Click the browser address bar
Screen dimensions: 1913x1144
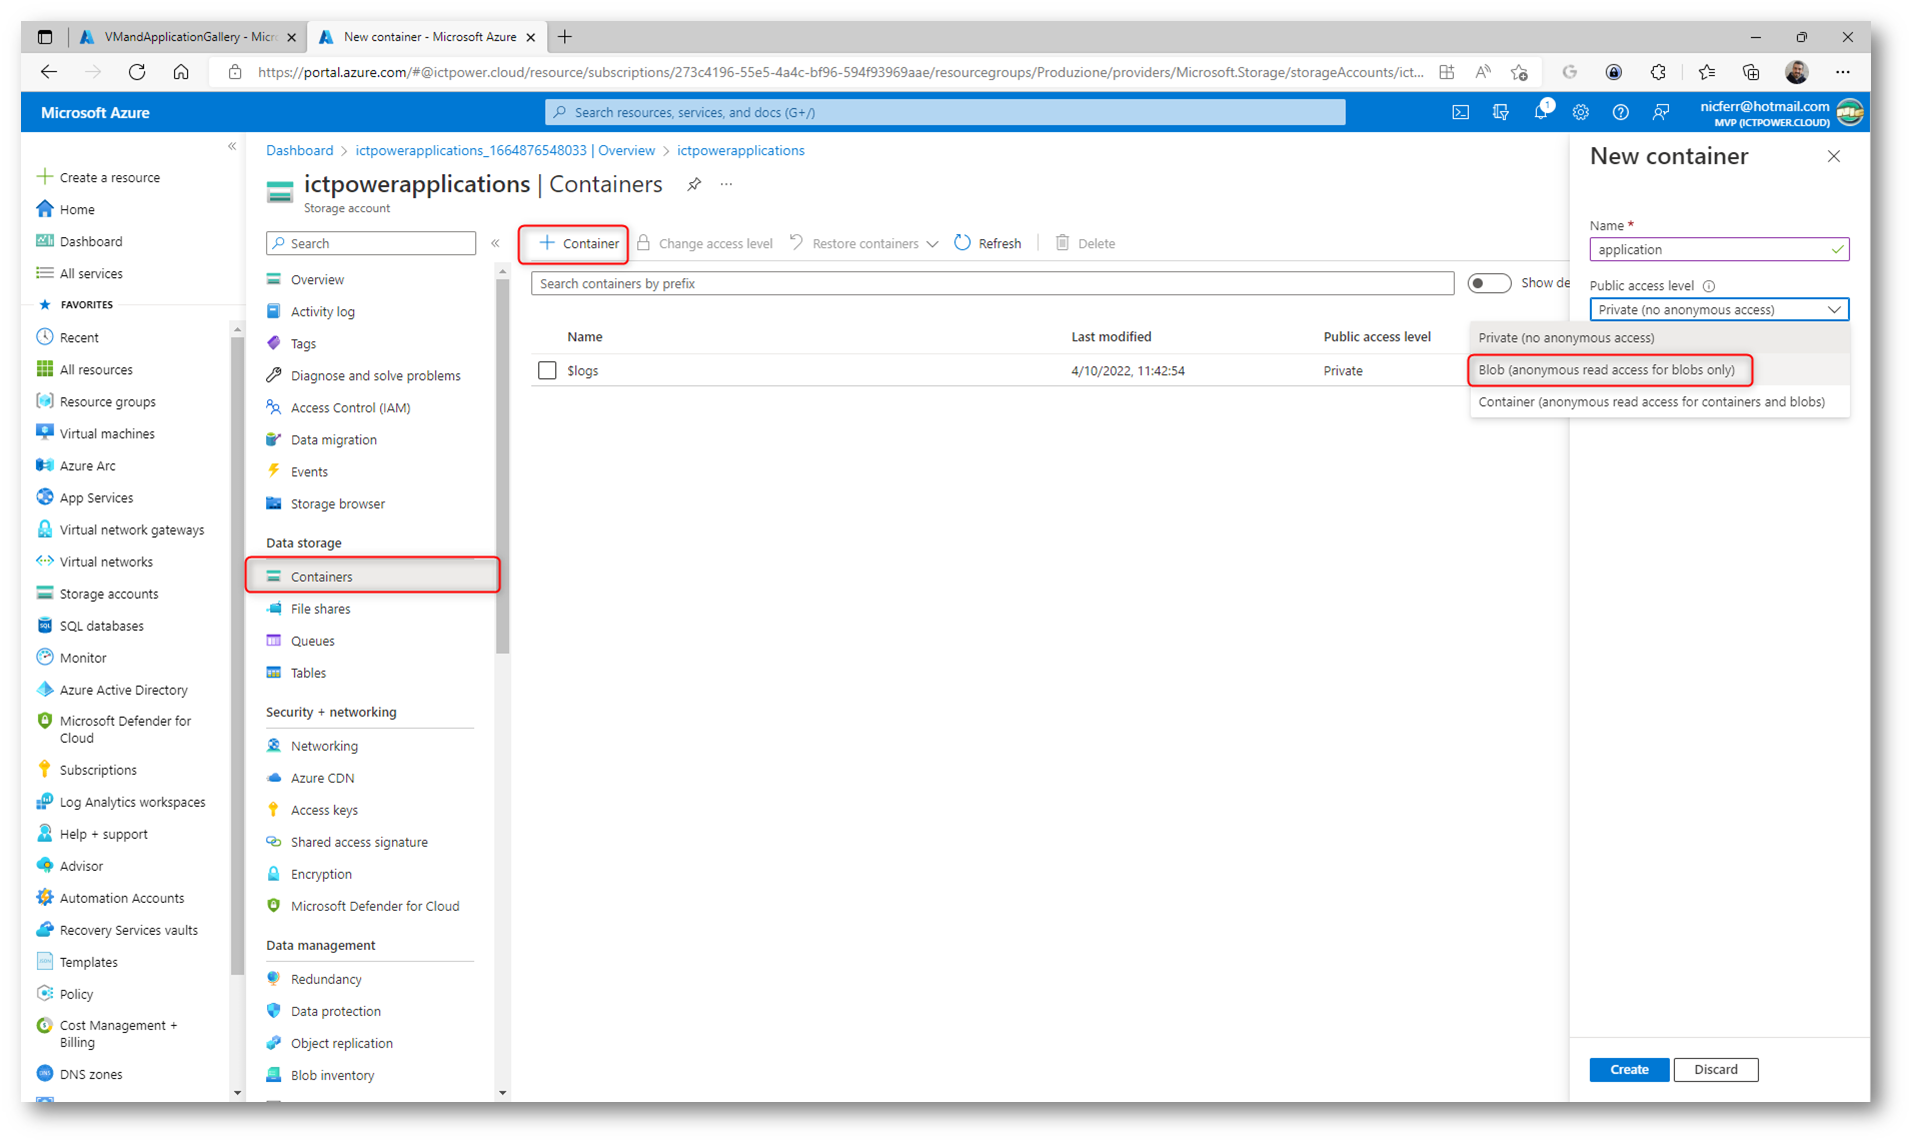tap(840, 72)
